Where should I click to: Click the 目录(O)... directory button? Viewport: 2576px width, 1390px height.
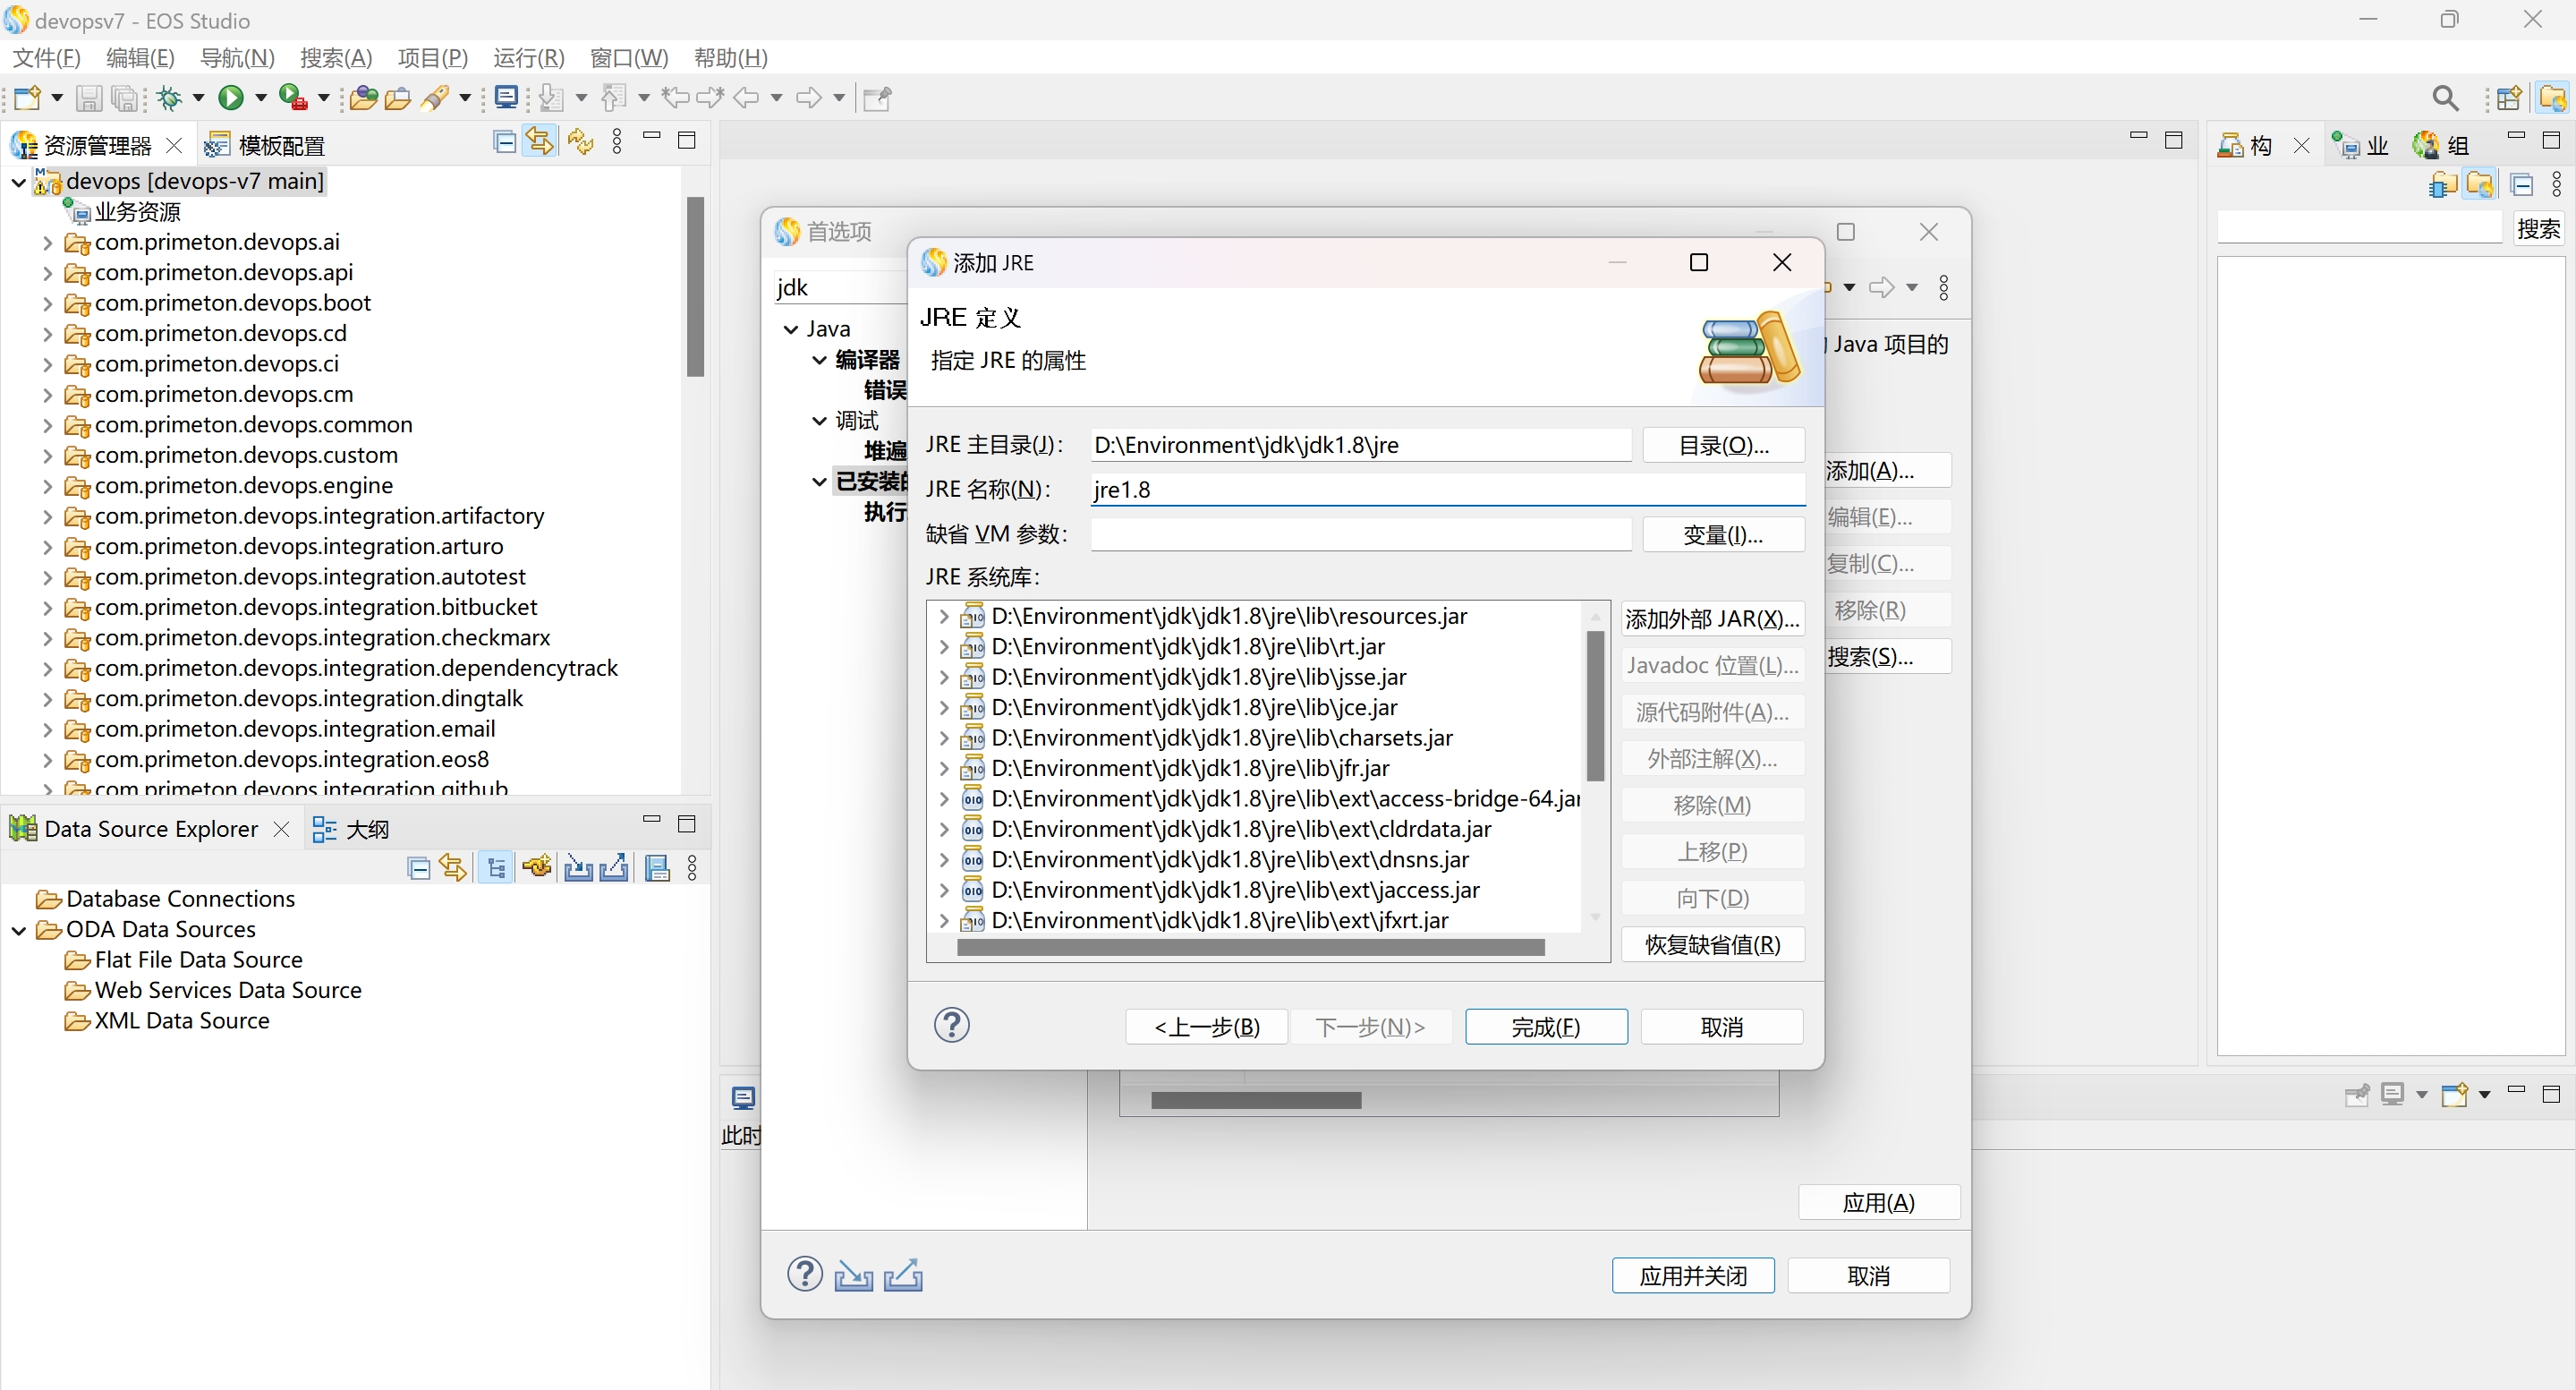[1722, 445]
